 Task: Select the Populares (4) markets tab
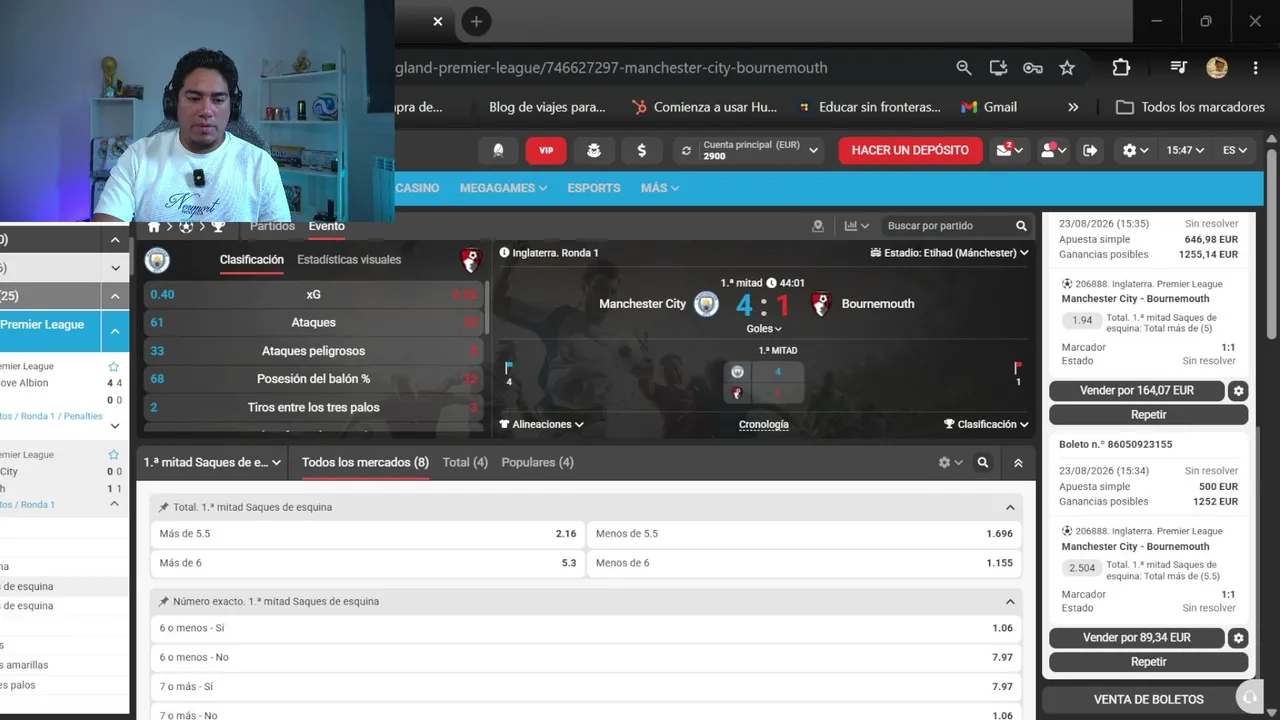point(537,463)
